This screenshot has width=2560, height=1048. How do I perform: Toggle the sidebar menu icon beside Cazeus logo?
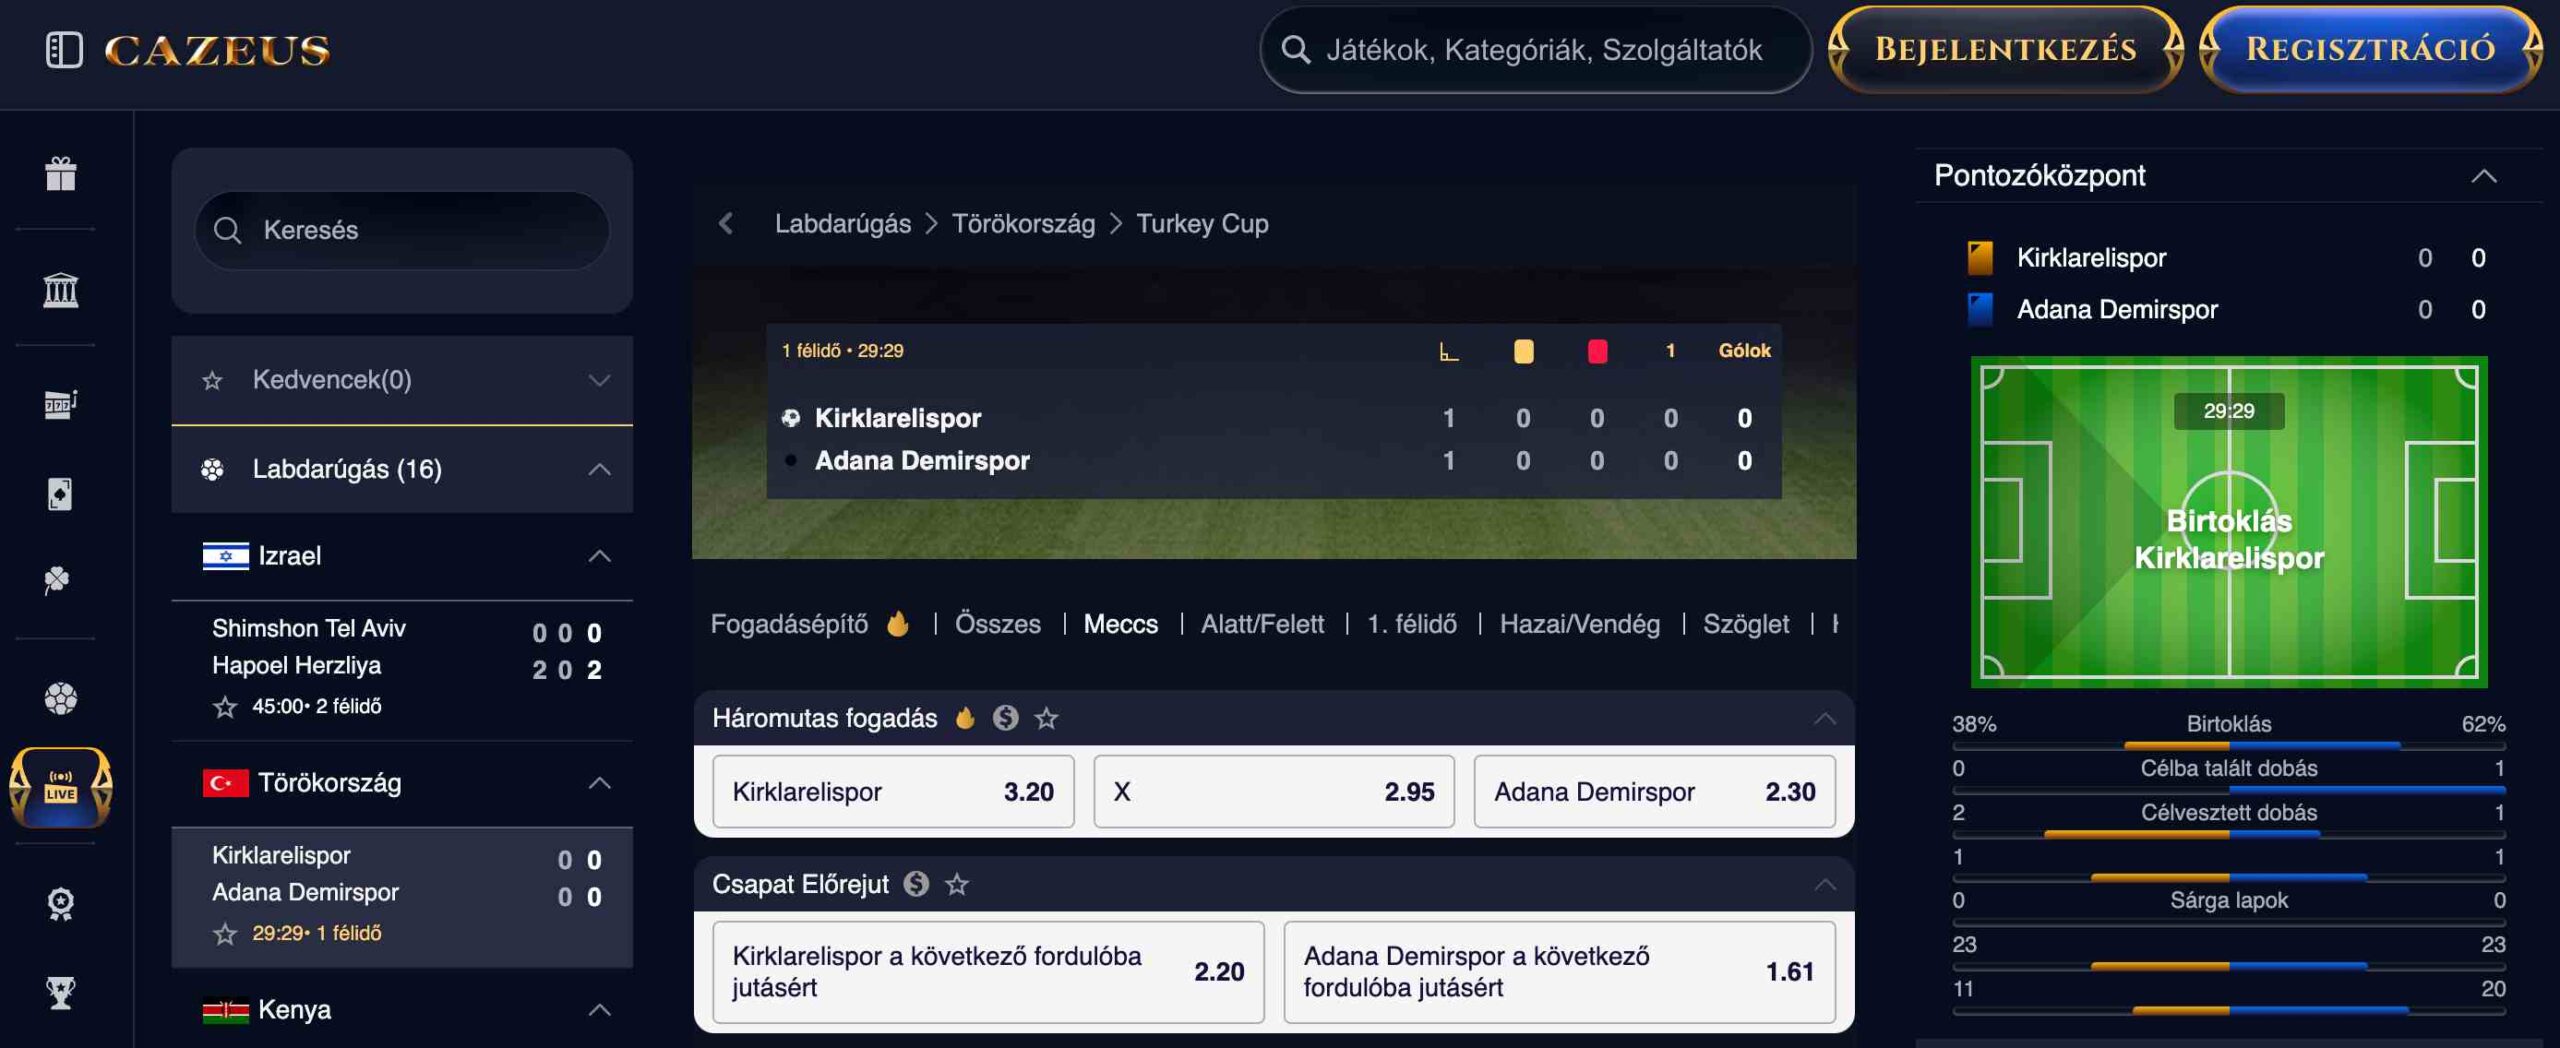(64, 50)
